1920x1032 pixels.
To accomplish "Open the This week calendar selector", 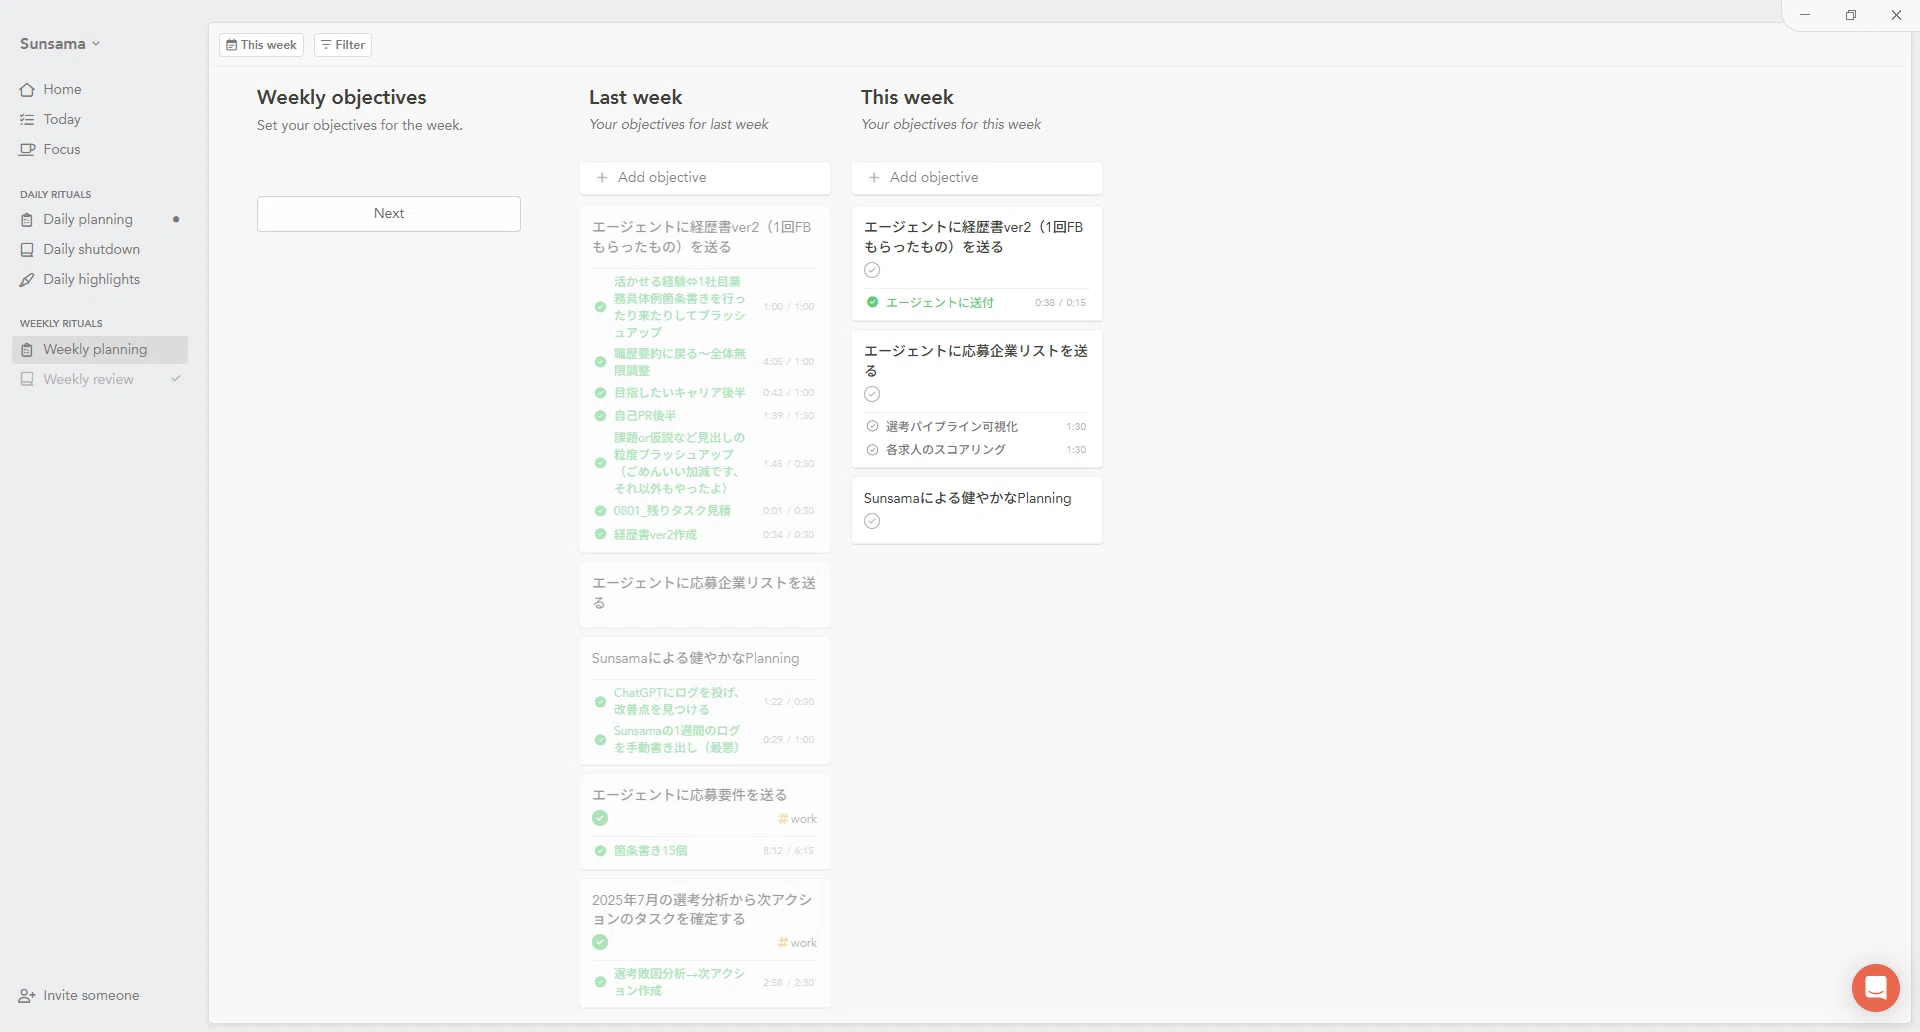I will (261, 45).
